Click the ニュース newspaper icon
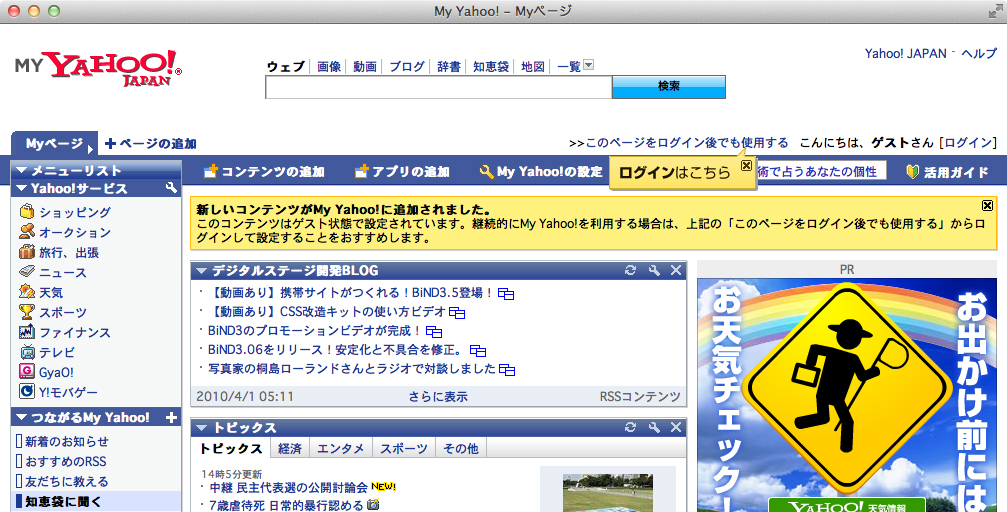1007x512 pixels. pos(27,272)
